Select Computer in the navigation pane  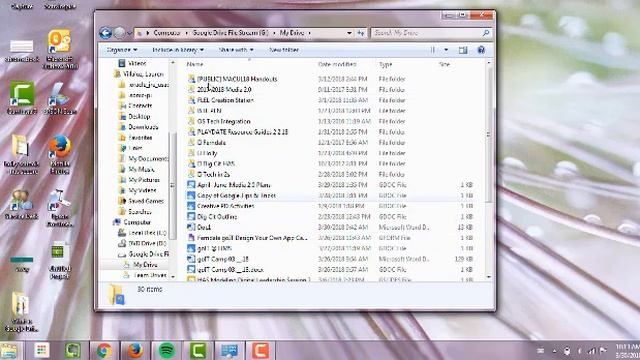coord(137,222)
